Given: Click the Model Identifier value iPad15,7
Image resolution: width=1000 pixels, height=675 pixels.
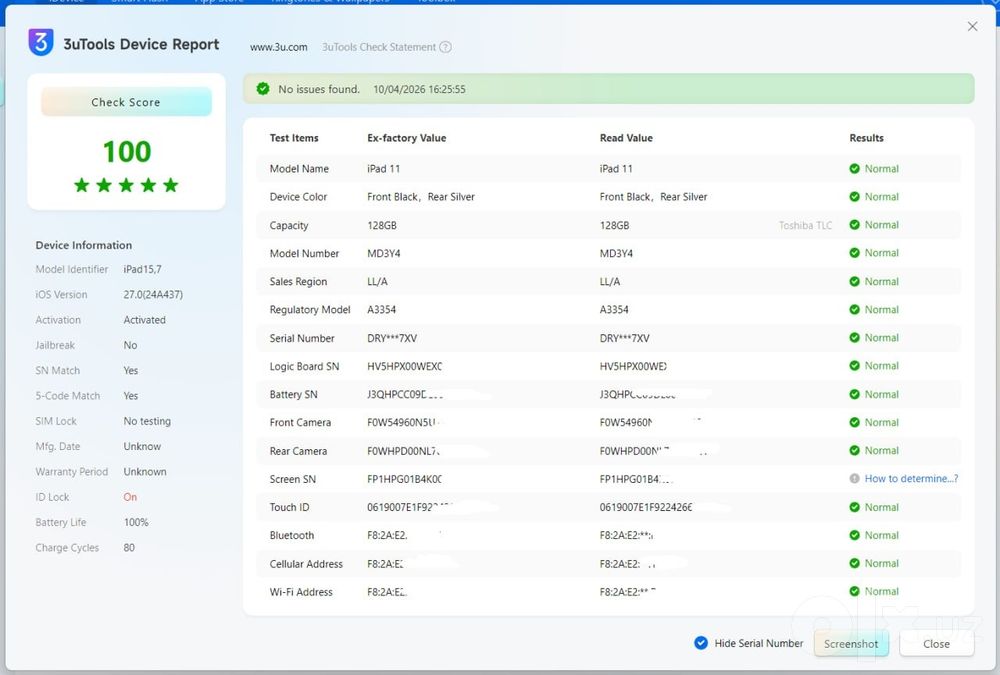Looking at the screenshot, I should pos(142,269).
